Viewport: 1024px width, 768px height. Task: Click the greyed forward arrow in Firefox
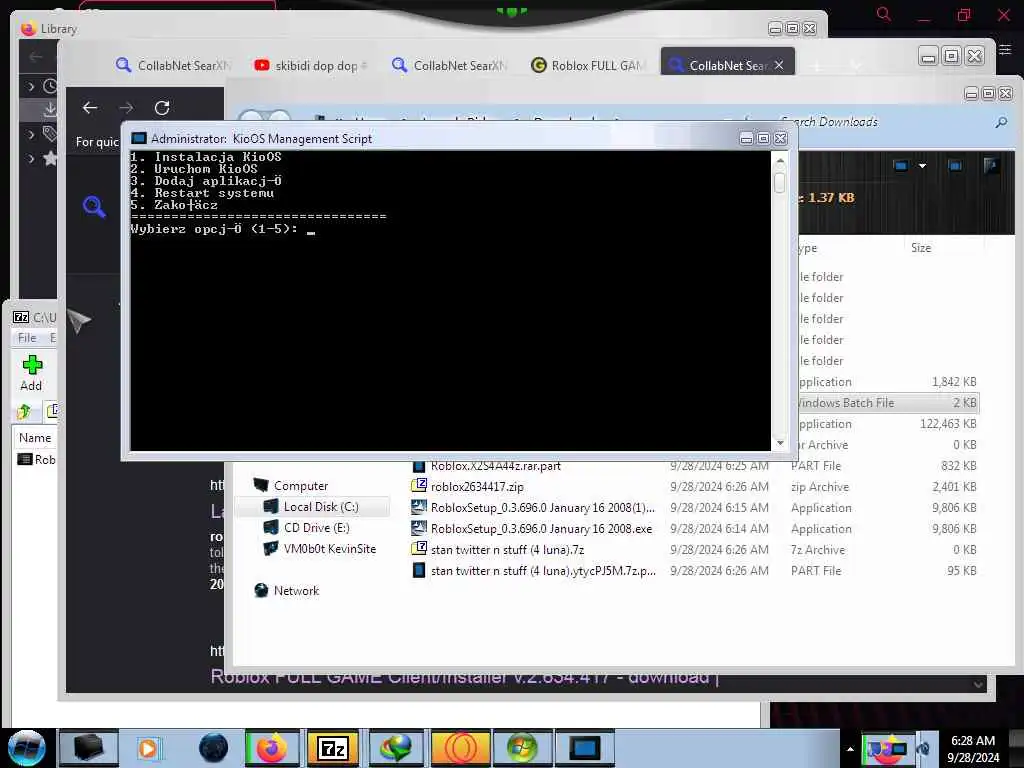pos(126,108)
